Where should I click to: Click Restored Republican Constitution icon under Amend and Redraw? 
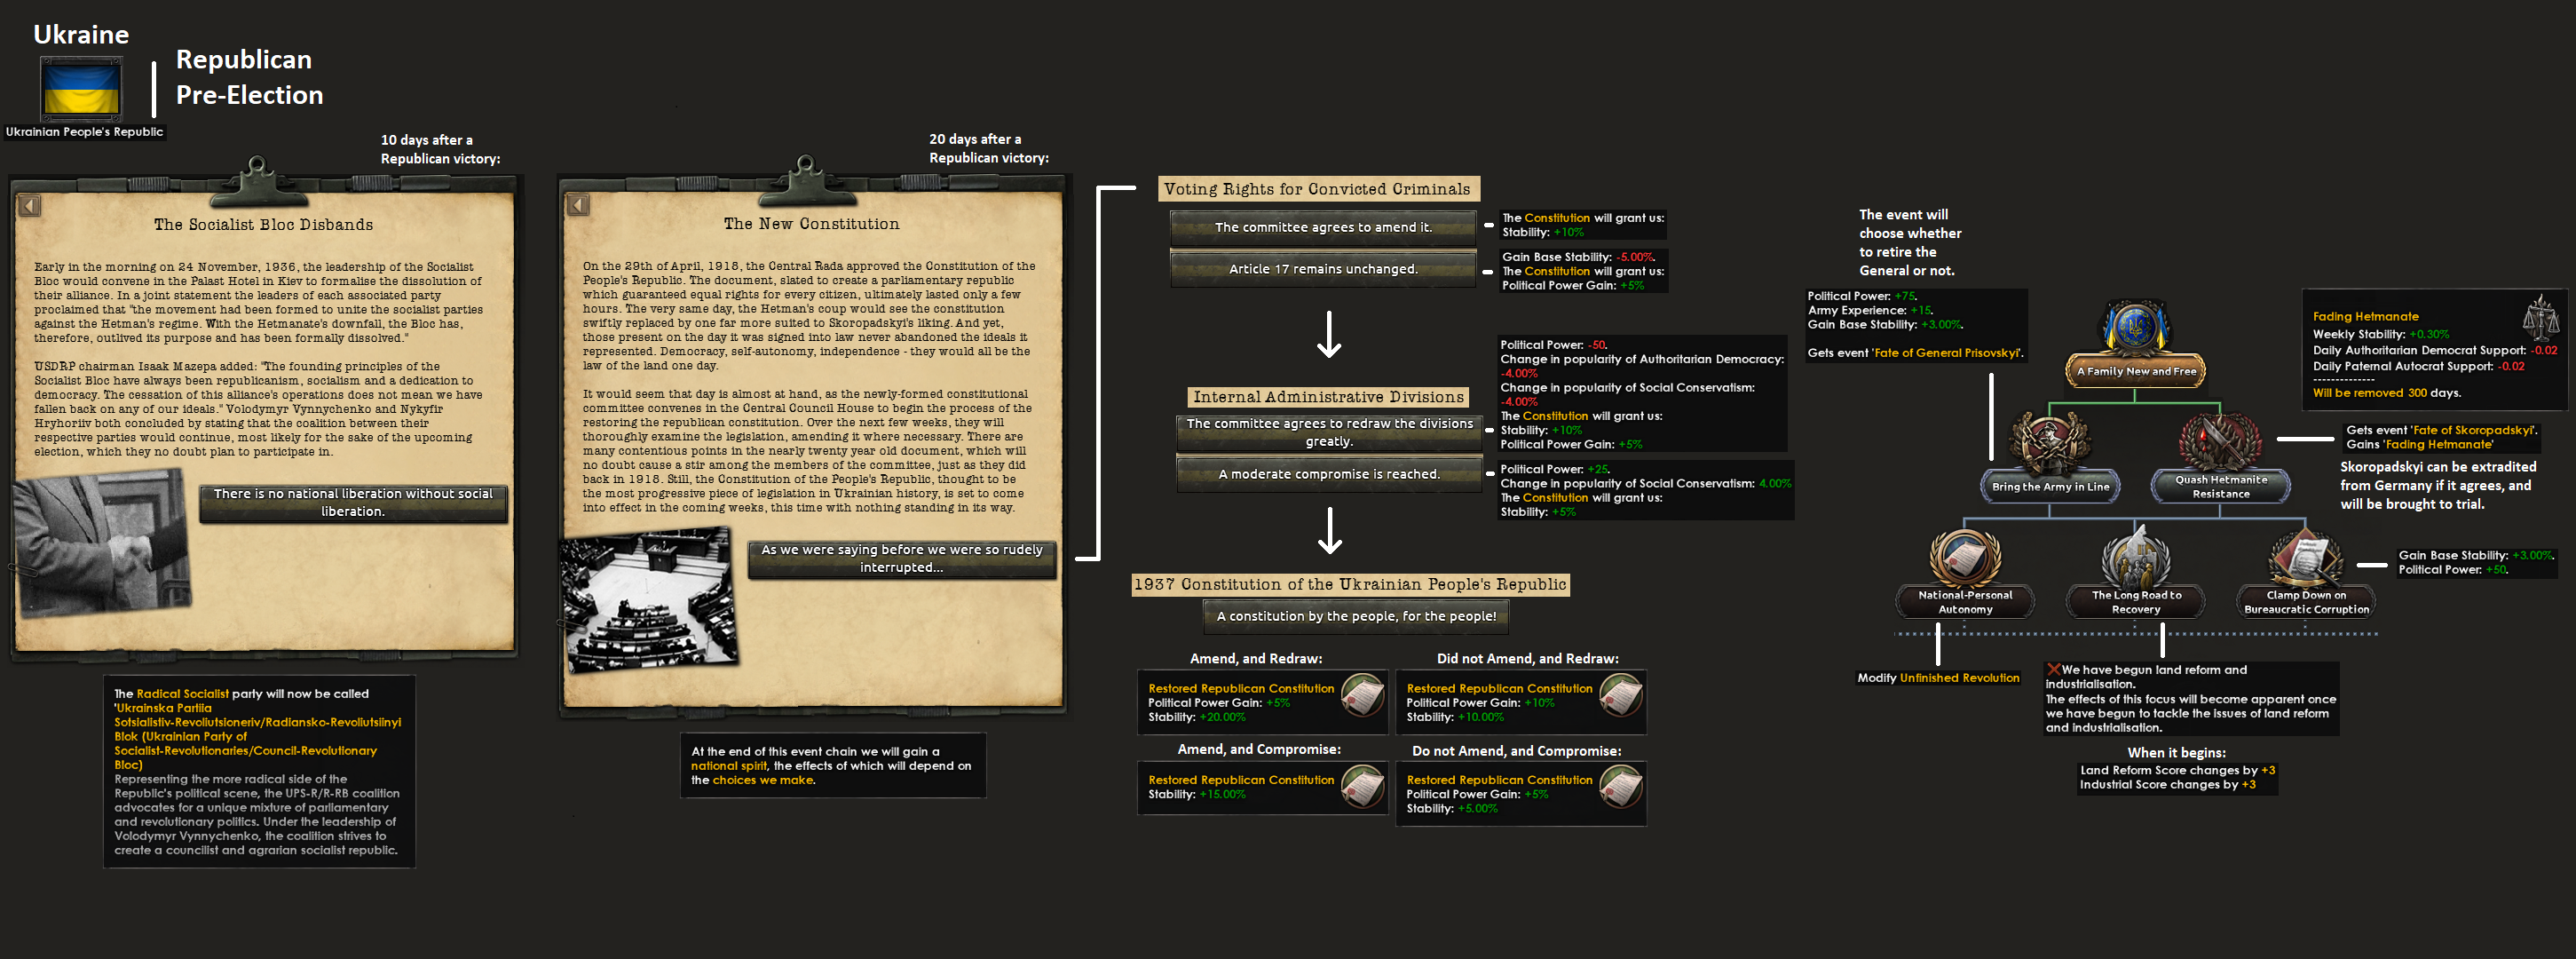coord(1362,694)
